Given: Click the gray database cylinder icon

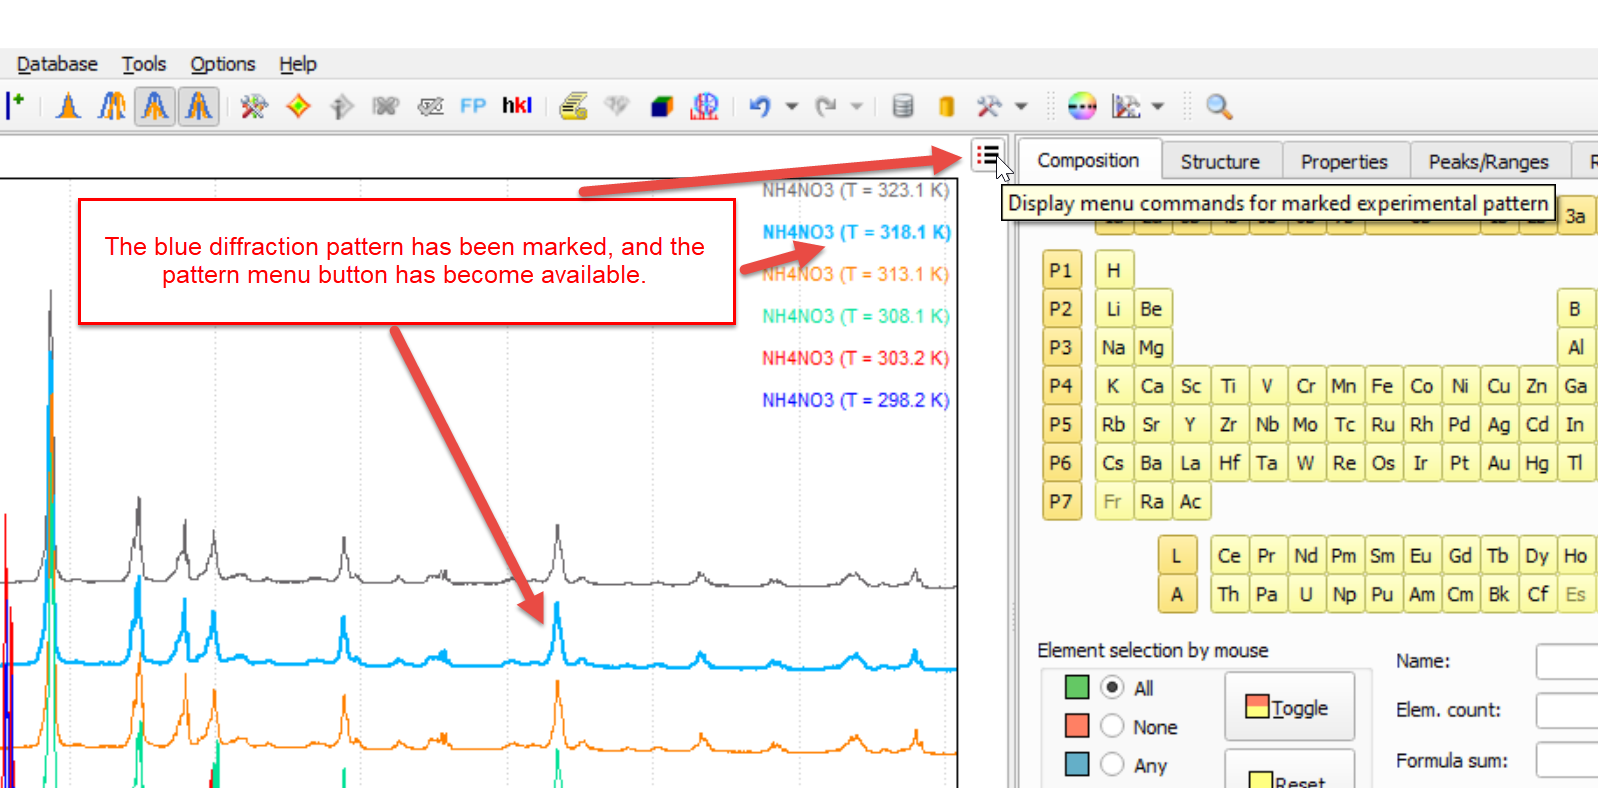Looking at the screenshot, I should pos(902,106).
